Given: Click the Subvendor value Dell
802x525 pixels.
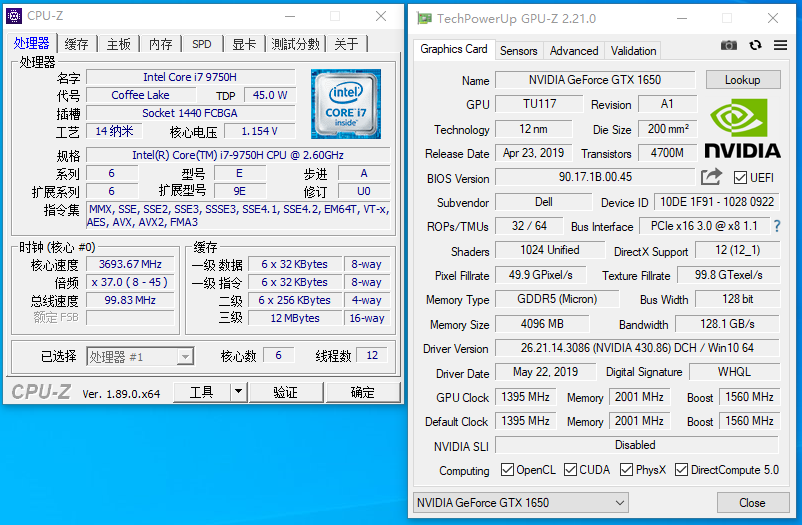Looking at the screenshot, I should pyautogui.click(x=543, y=202).
